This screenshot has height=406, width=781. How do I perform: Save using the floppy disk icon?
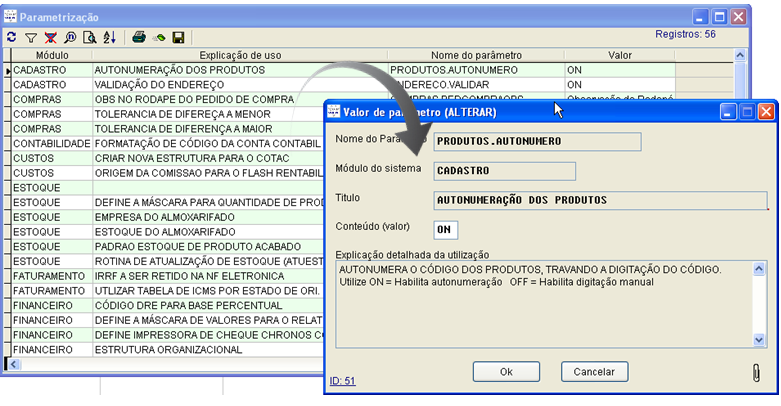[178, 37]
